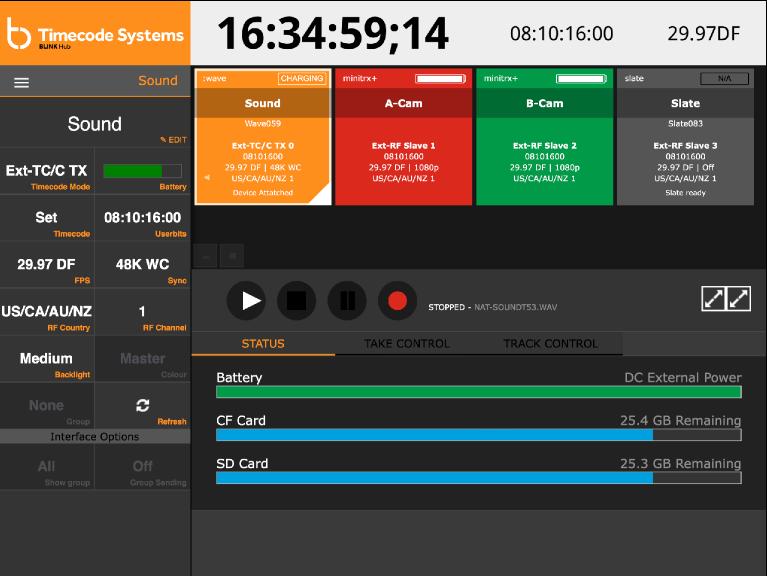This screenshot has width=767, height=576.
Task: Open the TRACK CONTROL tab
Action: click(551, 344)
